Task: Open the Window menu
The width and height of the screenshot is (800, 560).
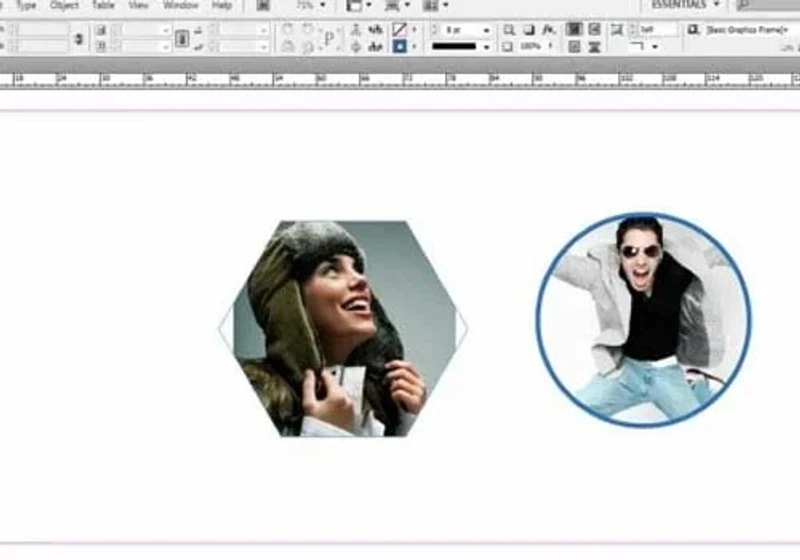Action: click(x=180, y=5)
